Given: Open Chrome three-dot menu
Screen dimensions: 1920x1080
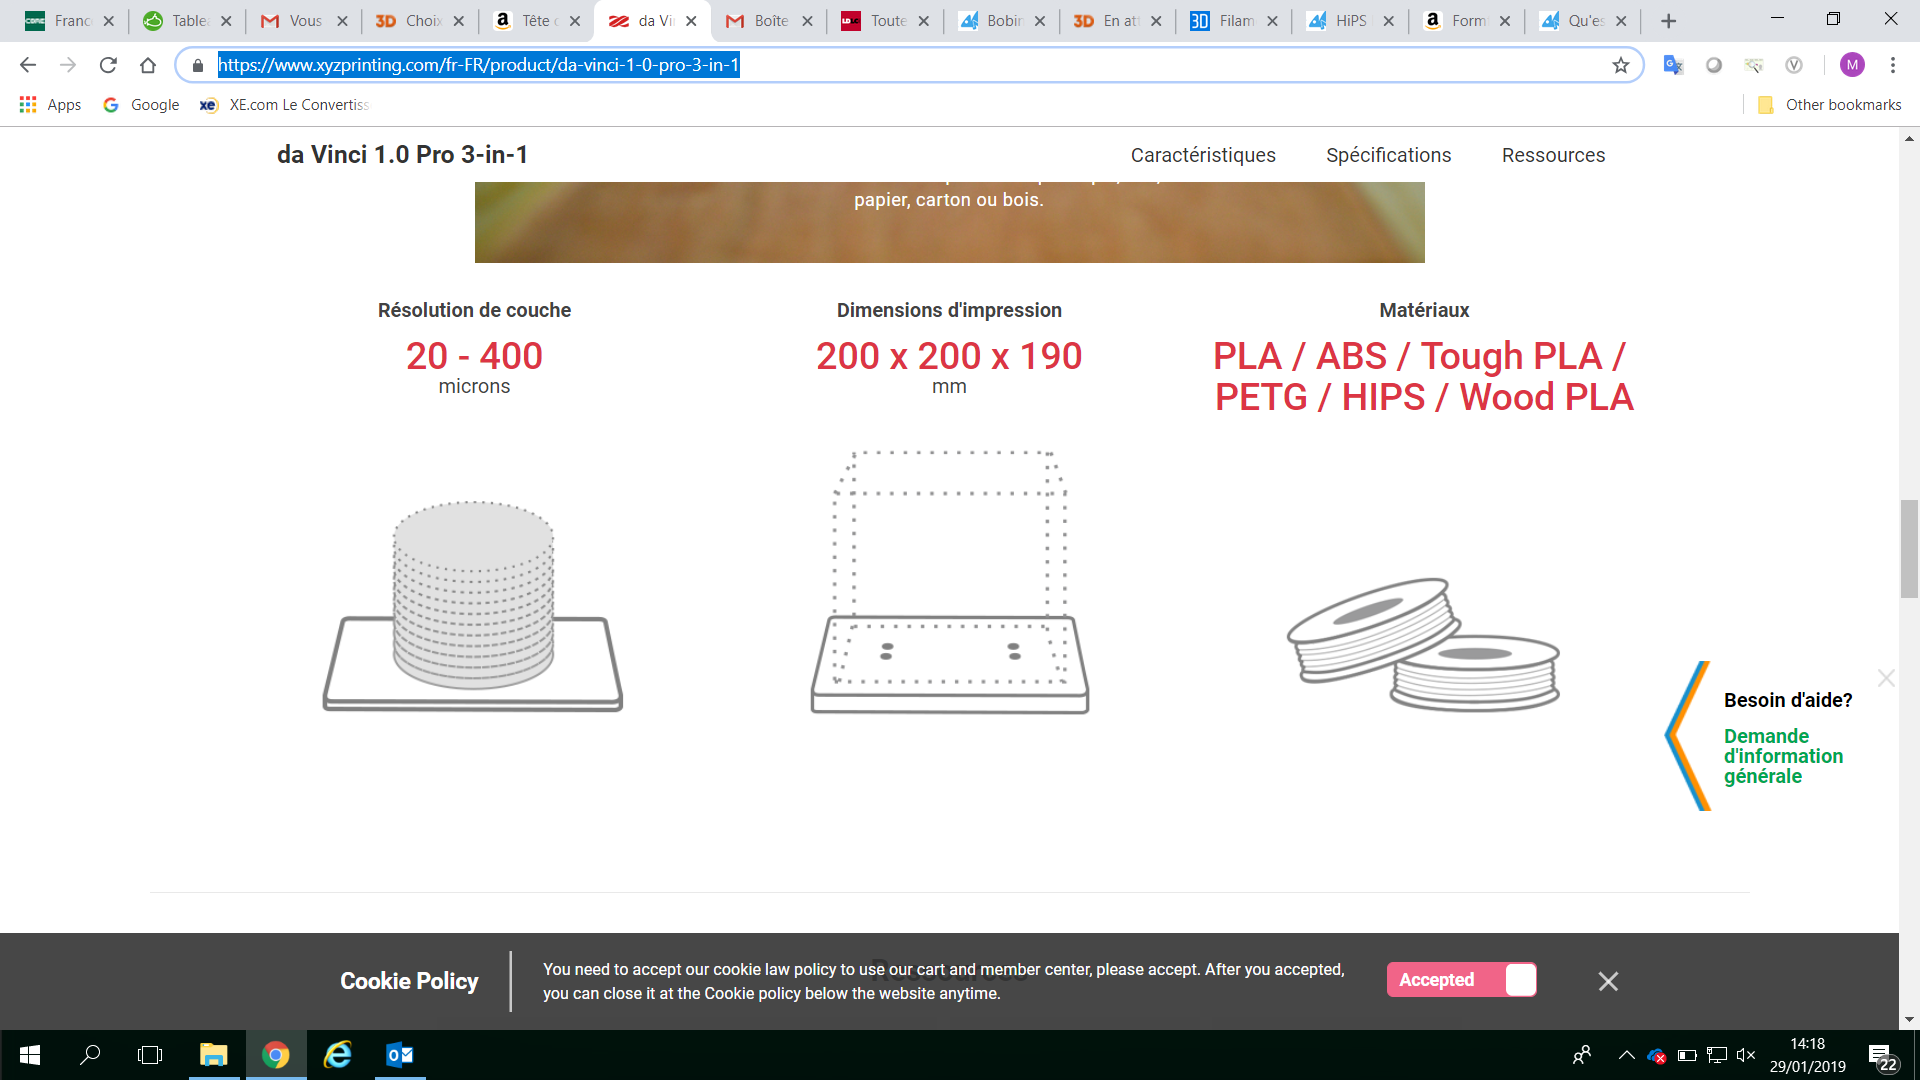Looking at the screenshot, I should [x=1893, y=65].
